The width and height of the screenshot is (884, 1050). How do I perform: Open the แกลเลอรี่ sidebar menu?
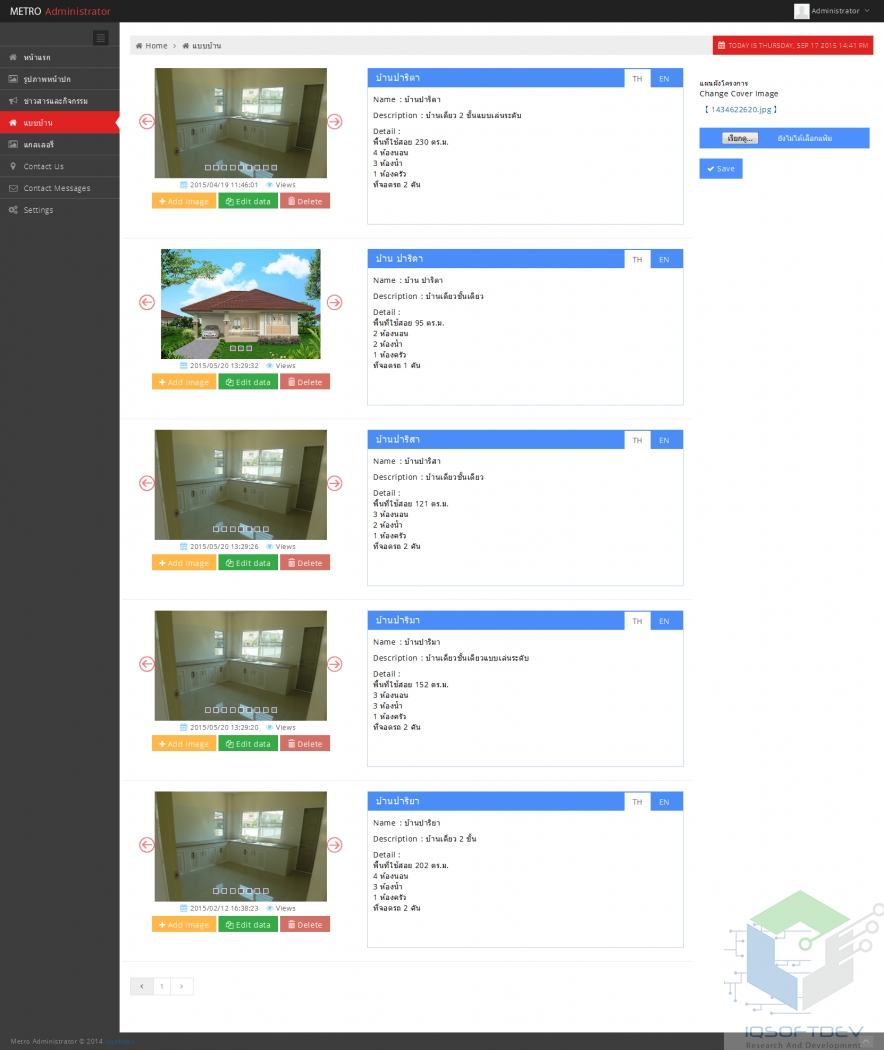pos(60,145)
